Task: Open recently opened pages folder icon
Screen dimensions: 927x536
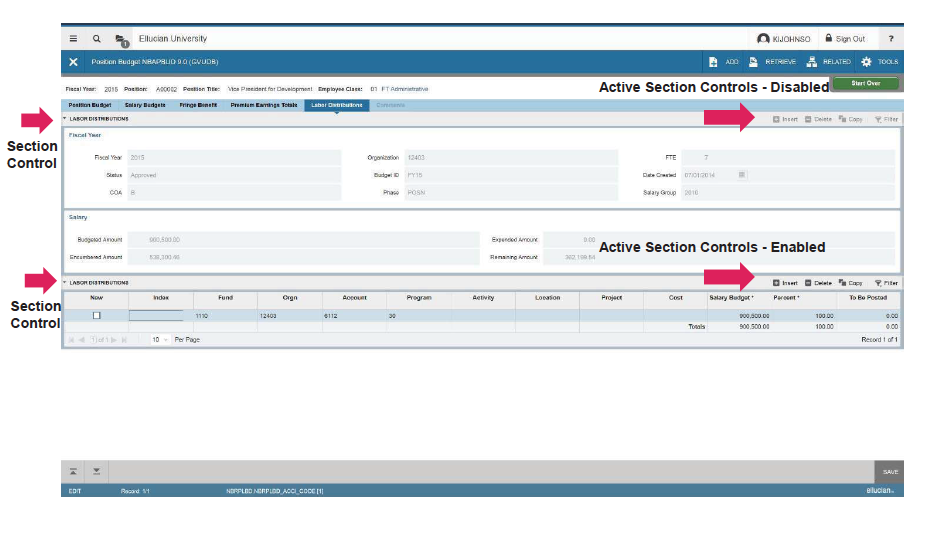Action: 120,40
